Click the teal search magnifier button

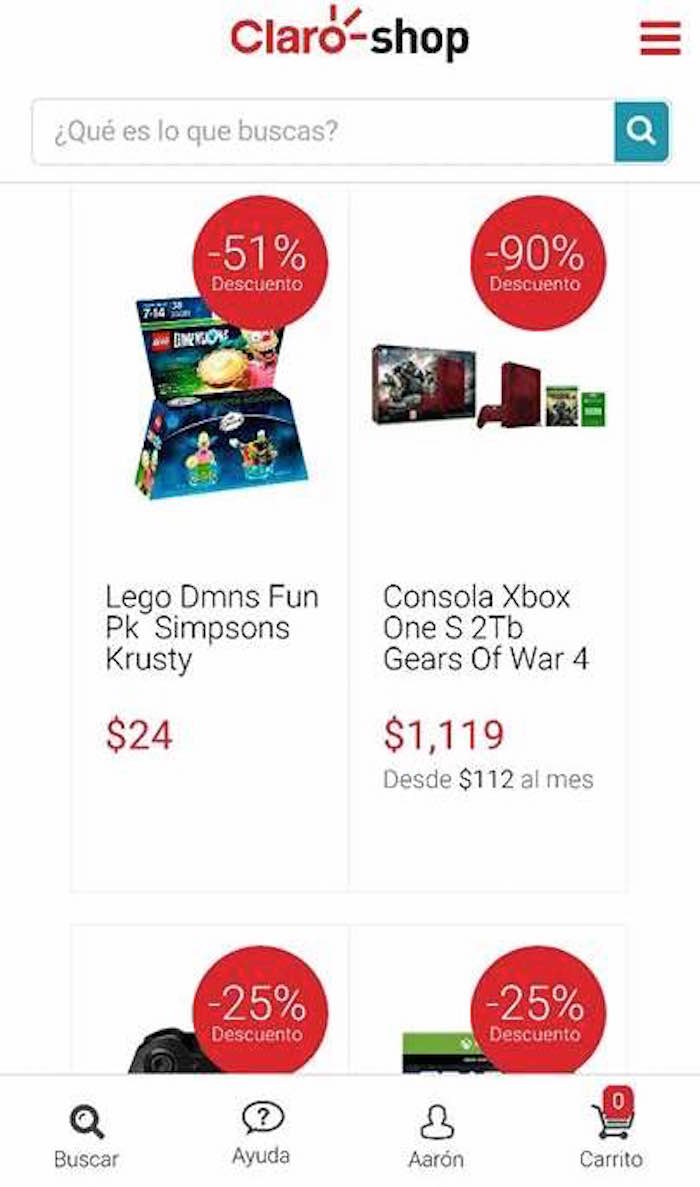coord(641,131)
